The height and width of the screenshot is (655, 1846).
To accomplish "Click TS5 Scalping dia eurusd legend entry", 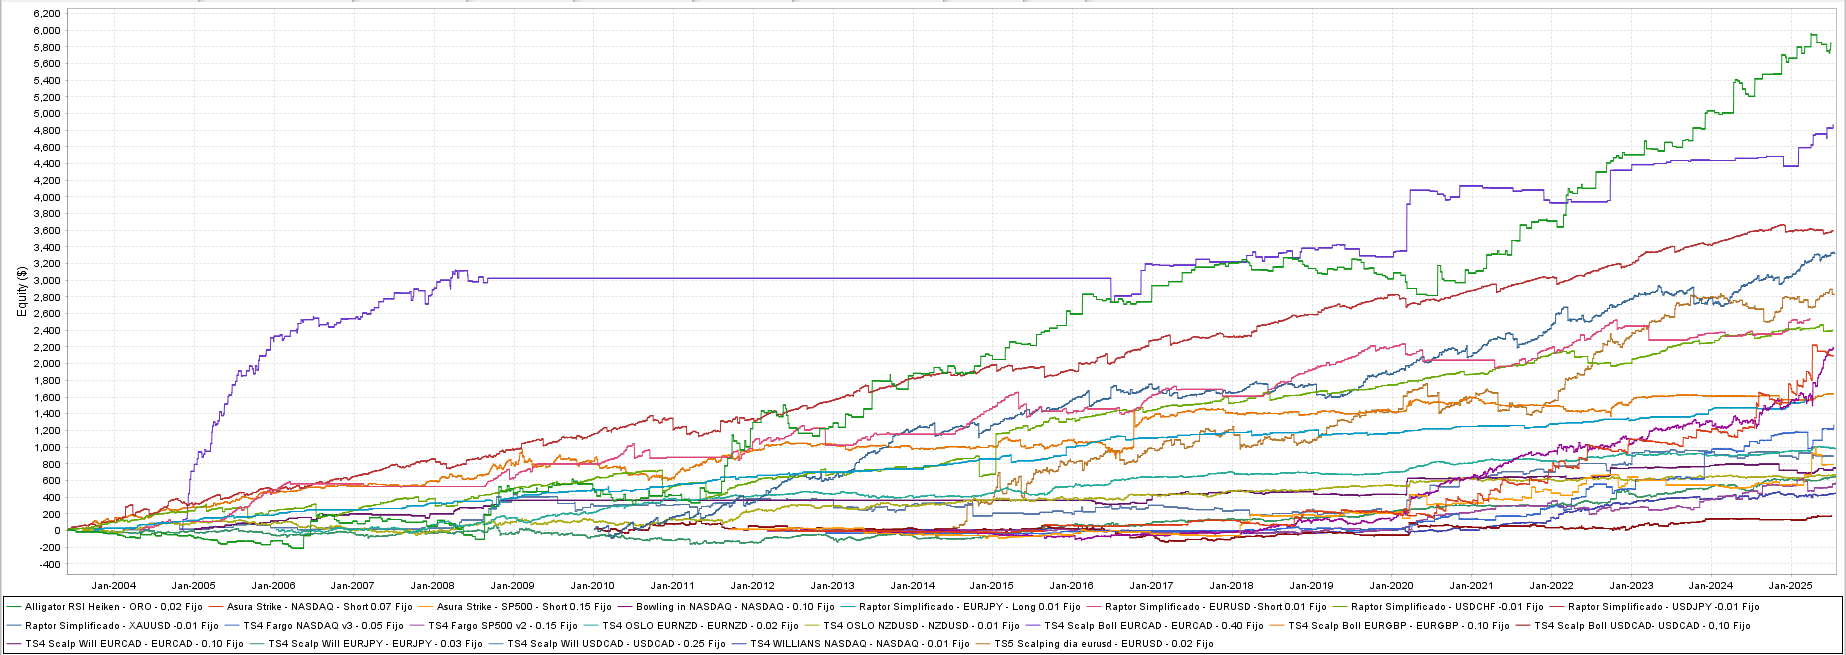I will pyautogui.click(x=1103, y=644).
